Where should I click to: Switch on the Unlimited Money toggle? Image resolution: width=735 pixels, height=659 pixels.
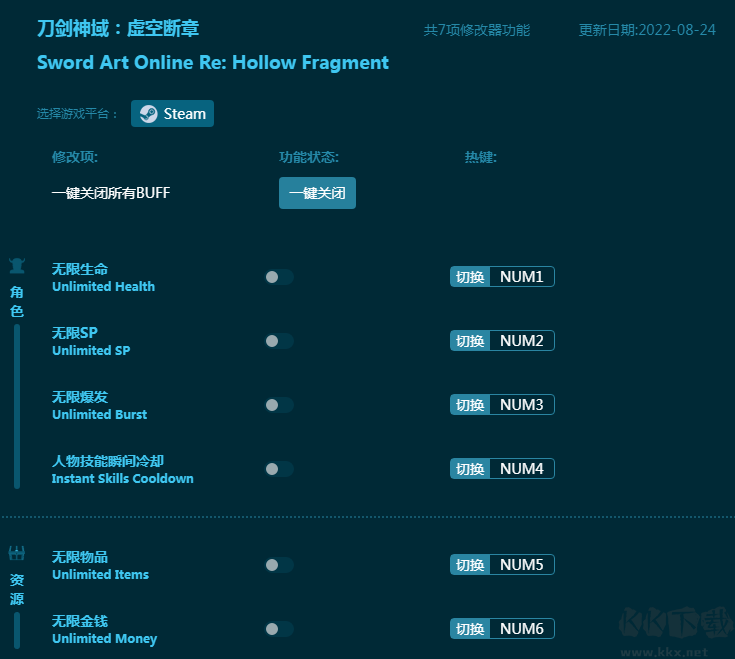(x=278, y=629)
